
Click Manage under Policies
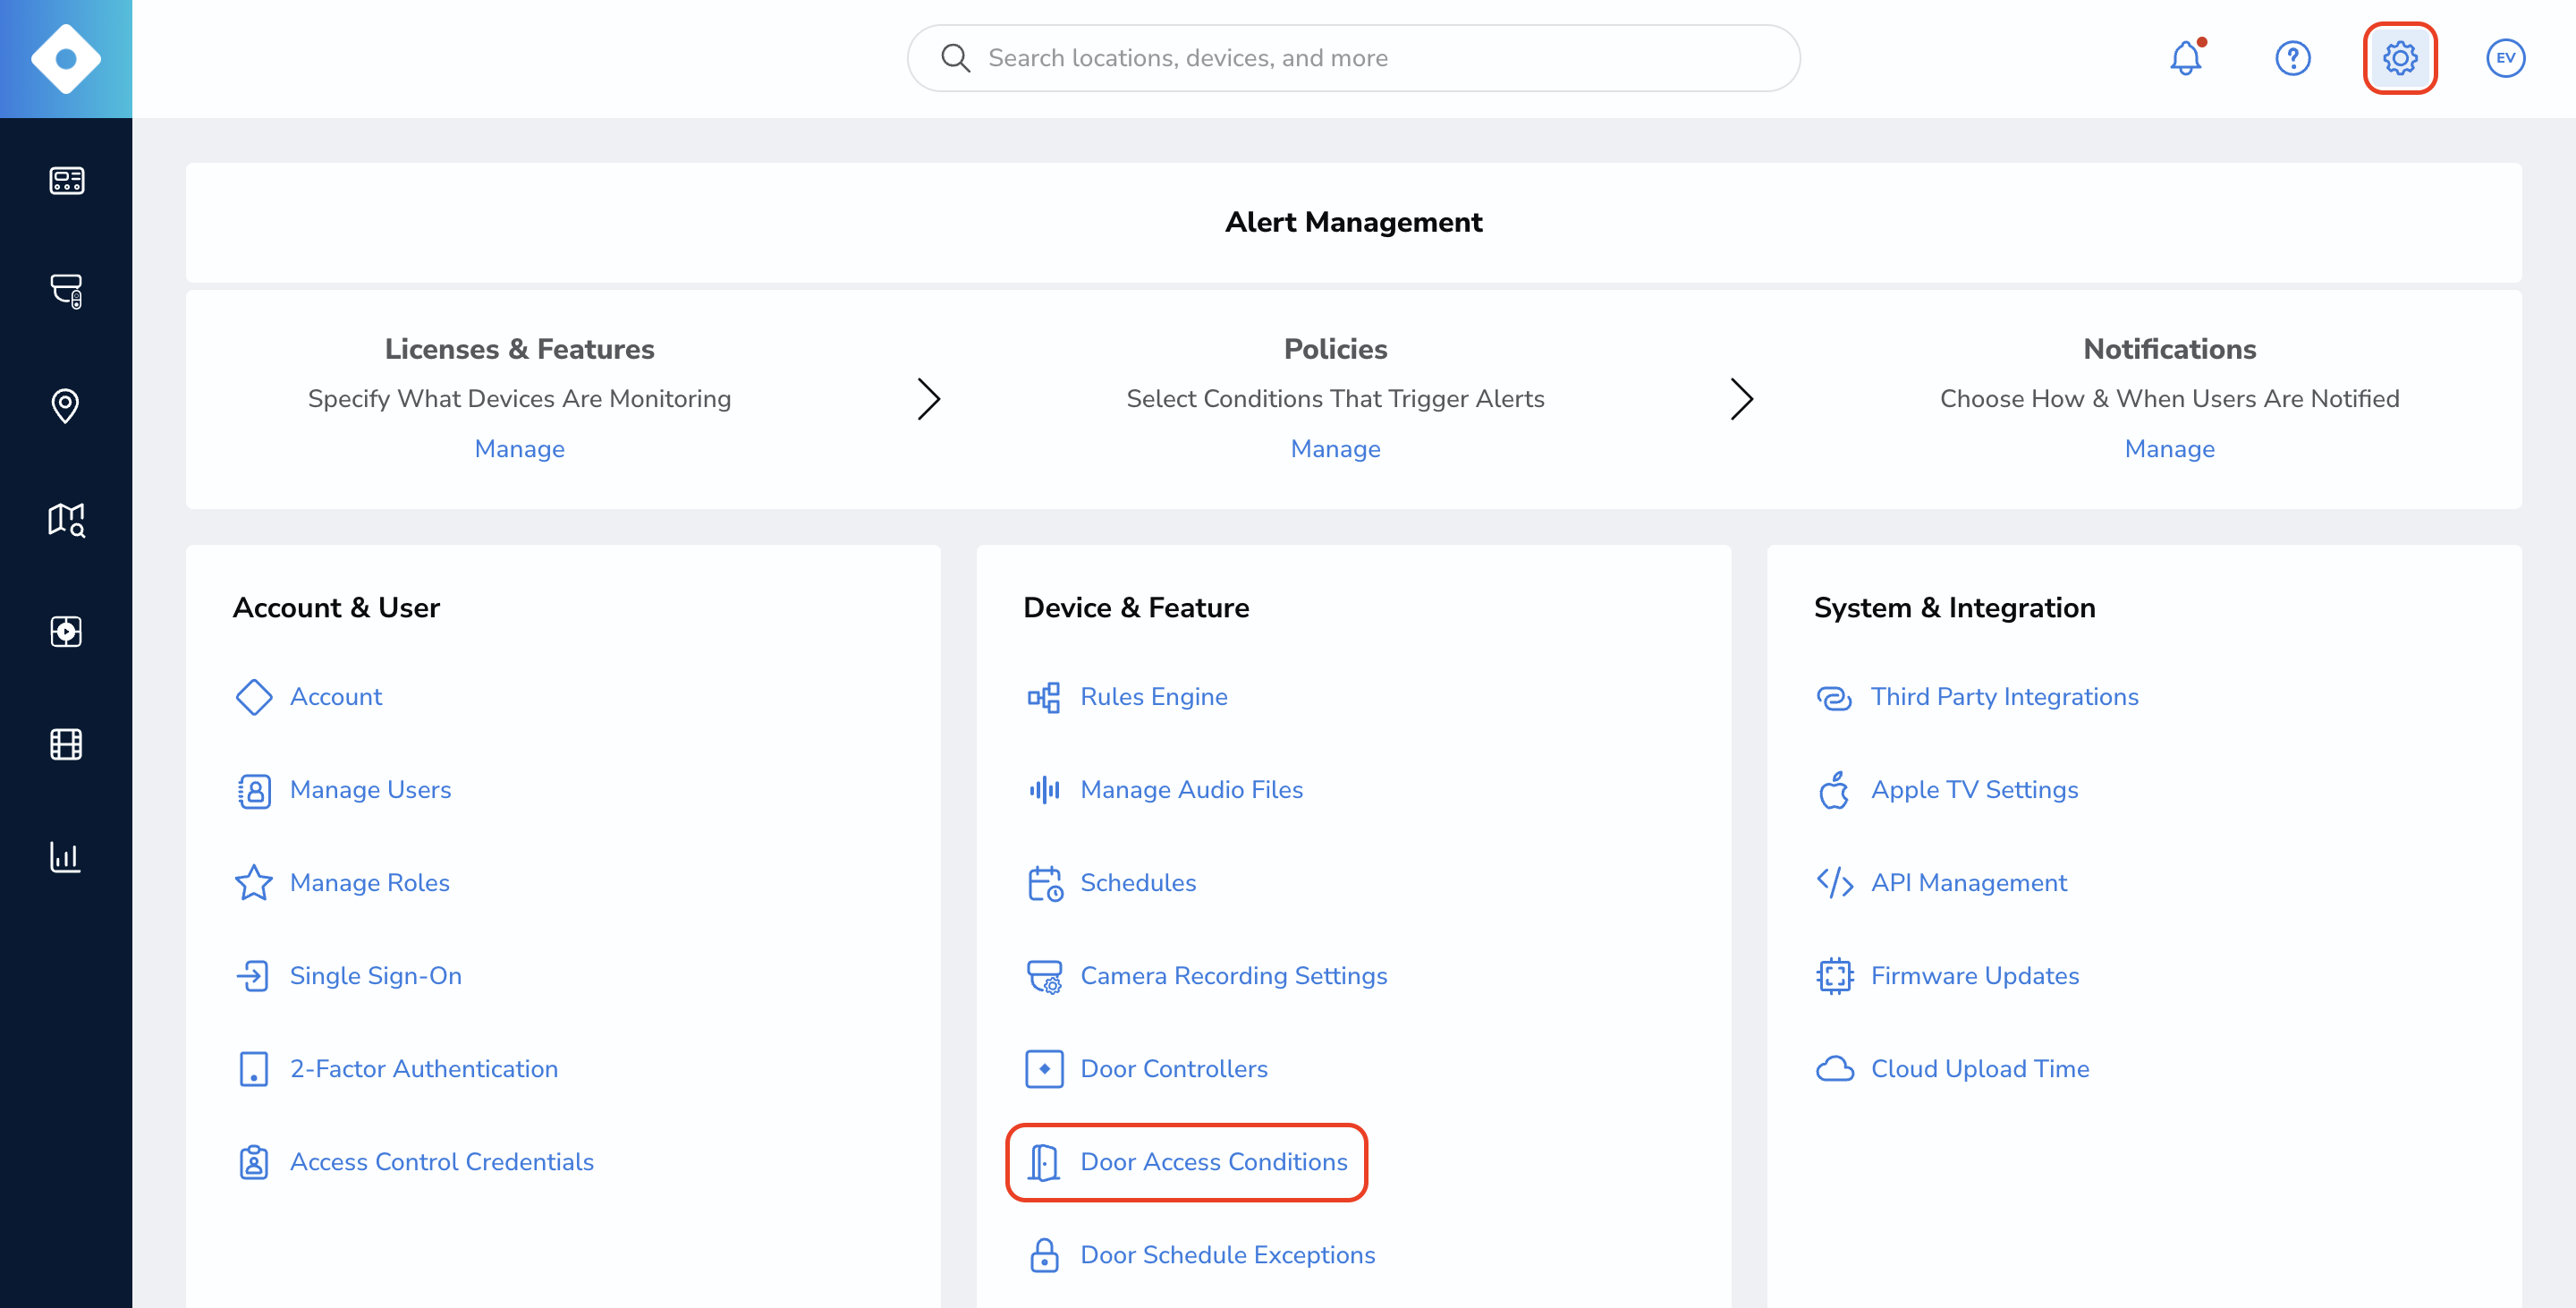(x=1335, y=449)
